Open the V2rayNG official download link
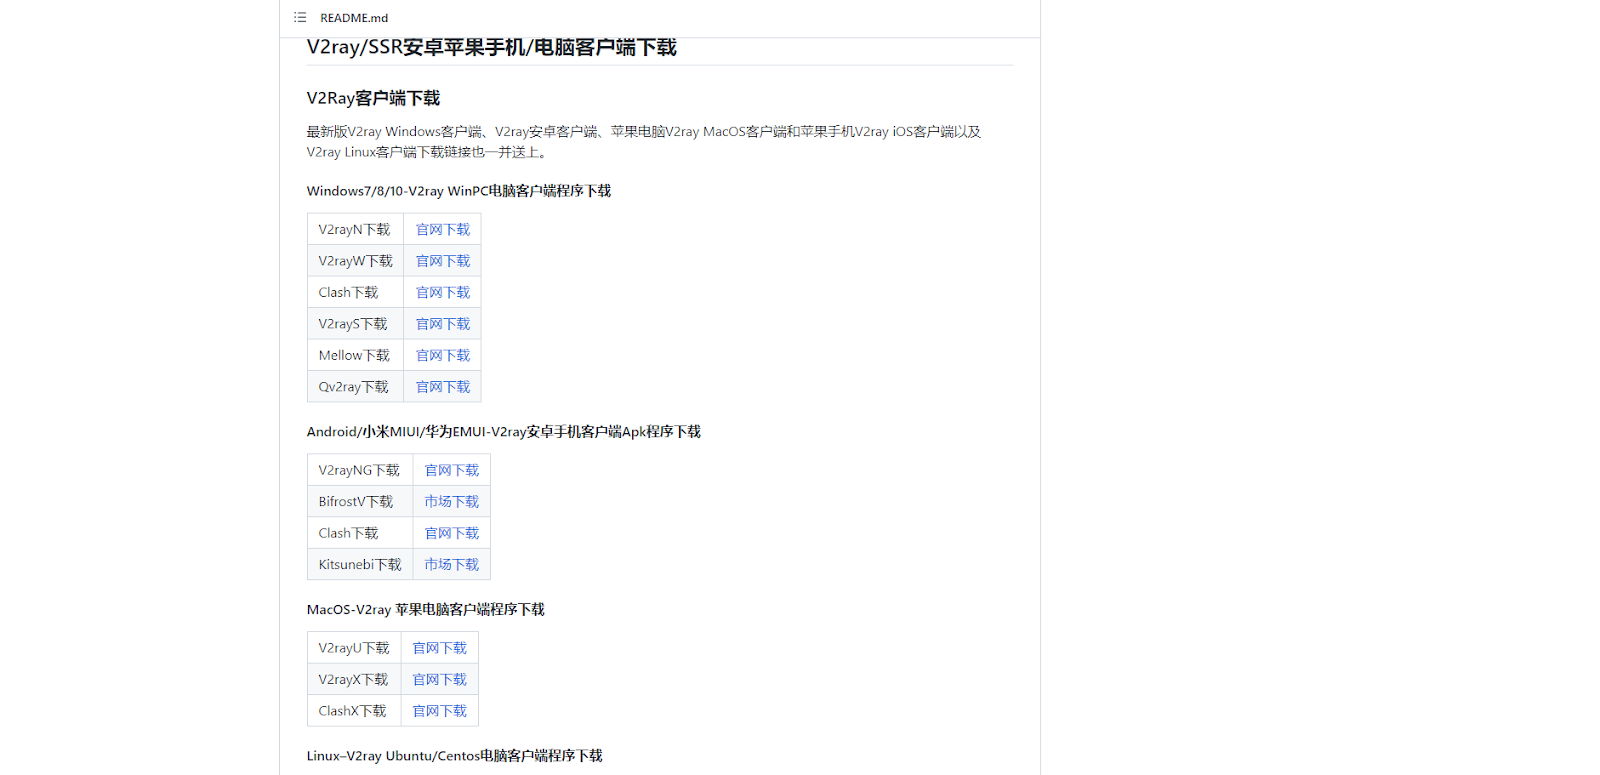 (x=451, y=471)
